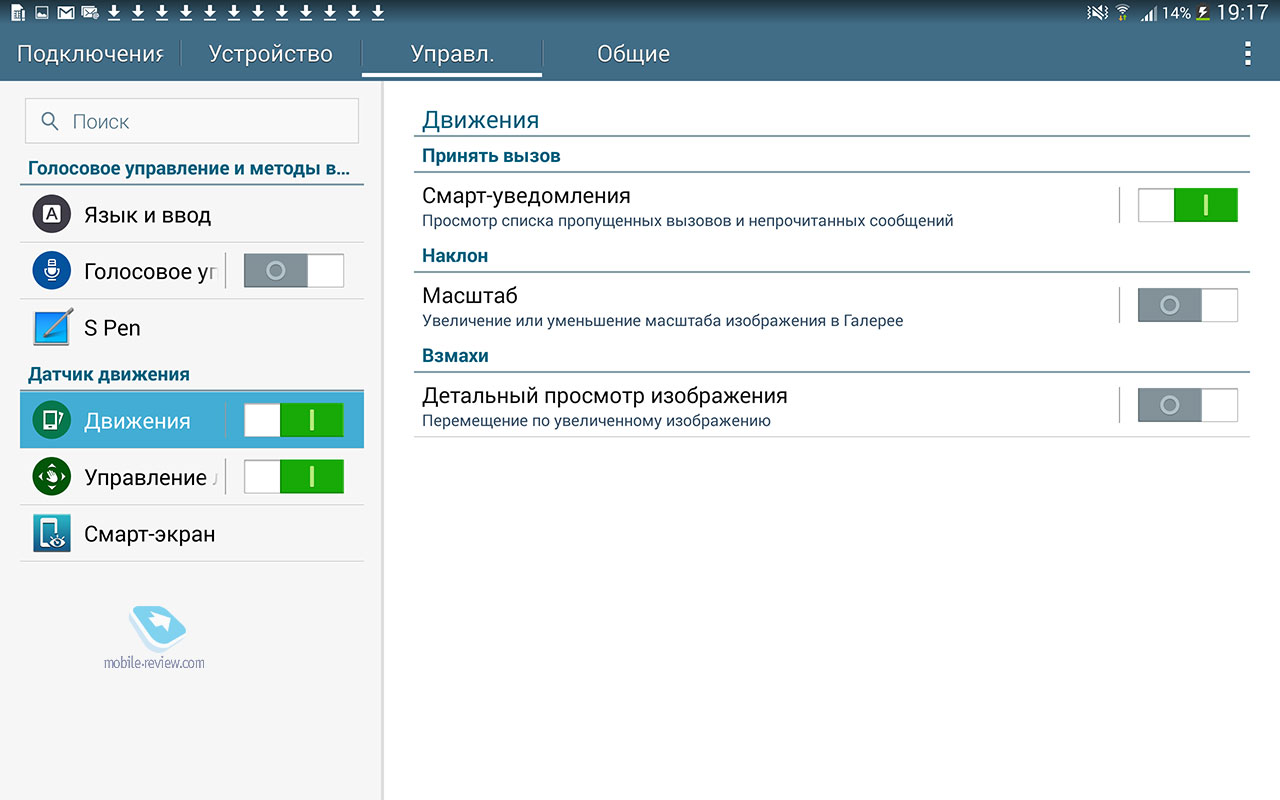
Task: Switch to the Общие tab
Action: click(x=633, y=54)
